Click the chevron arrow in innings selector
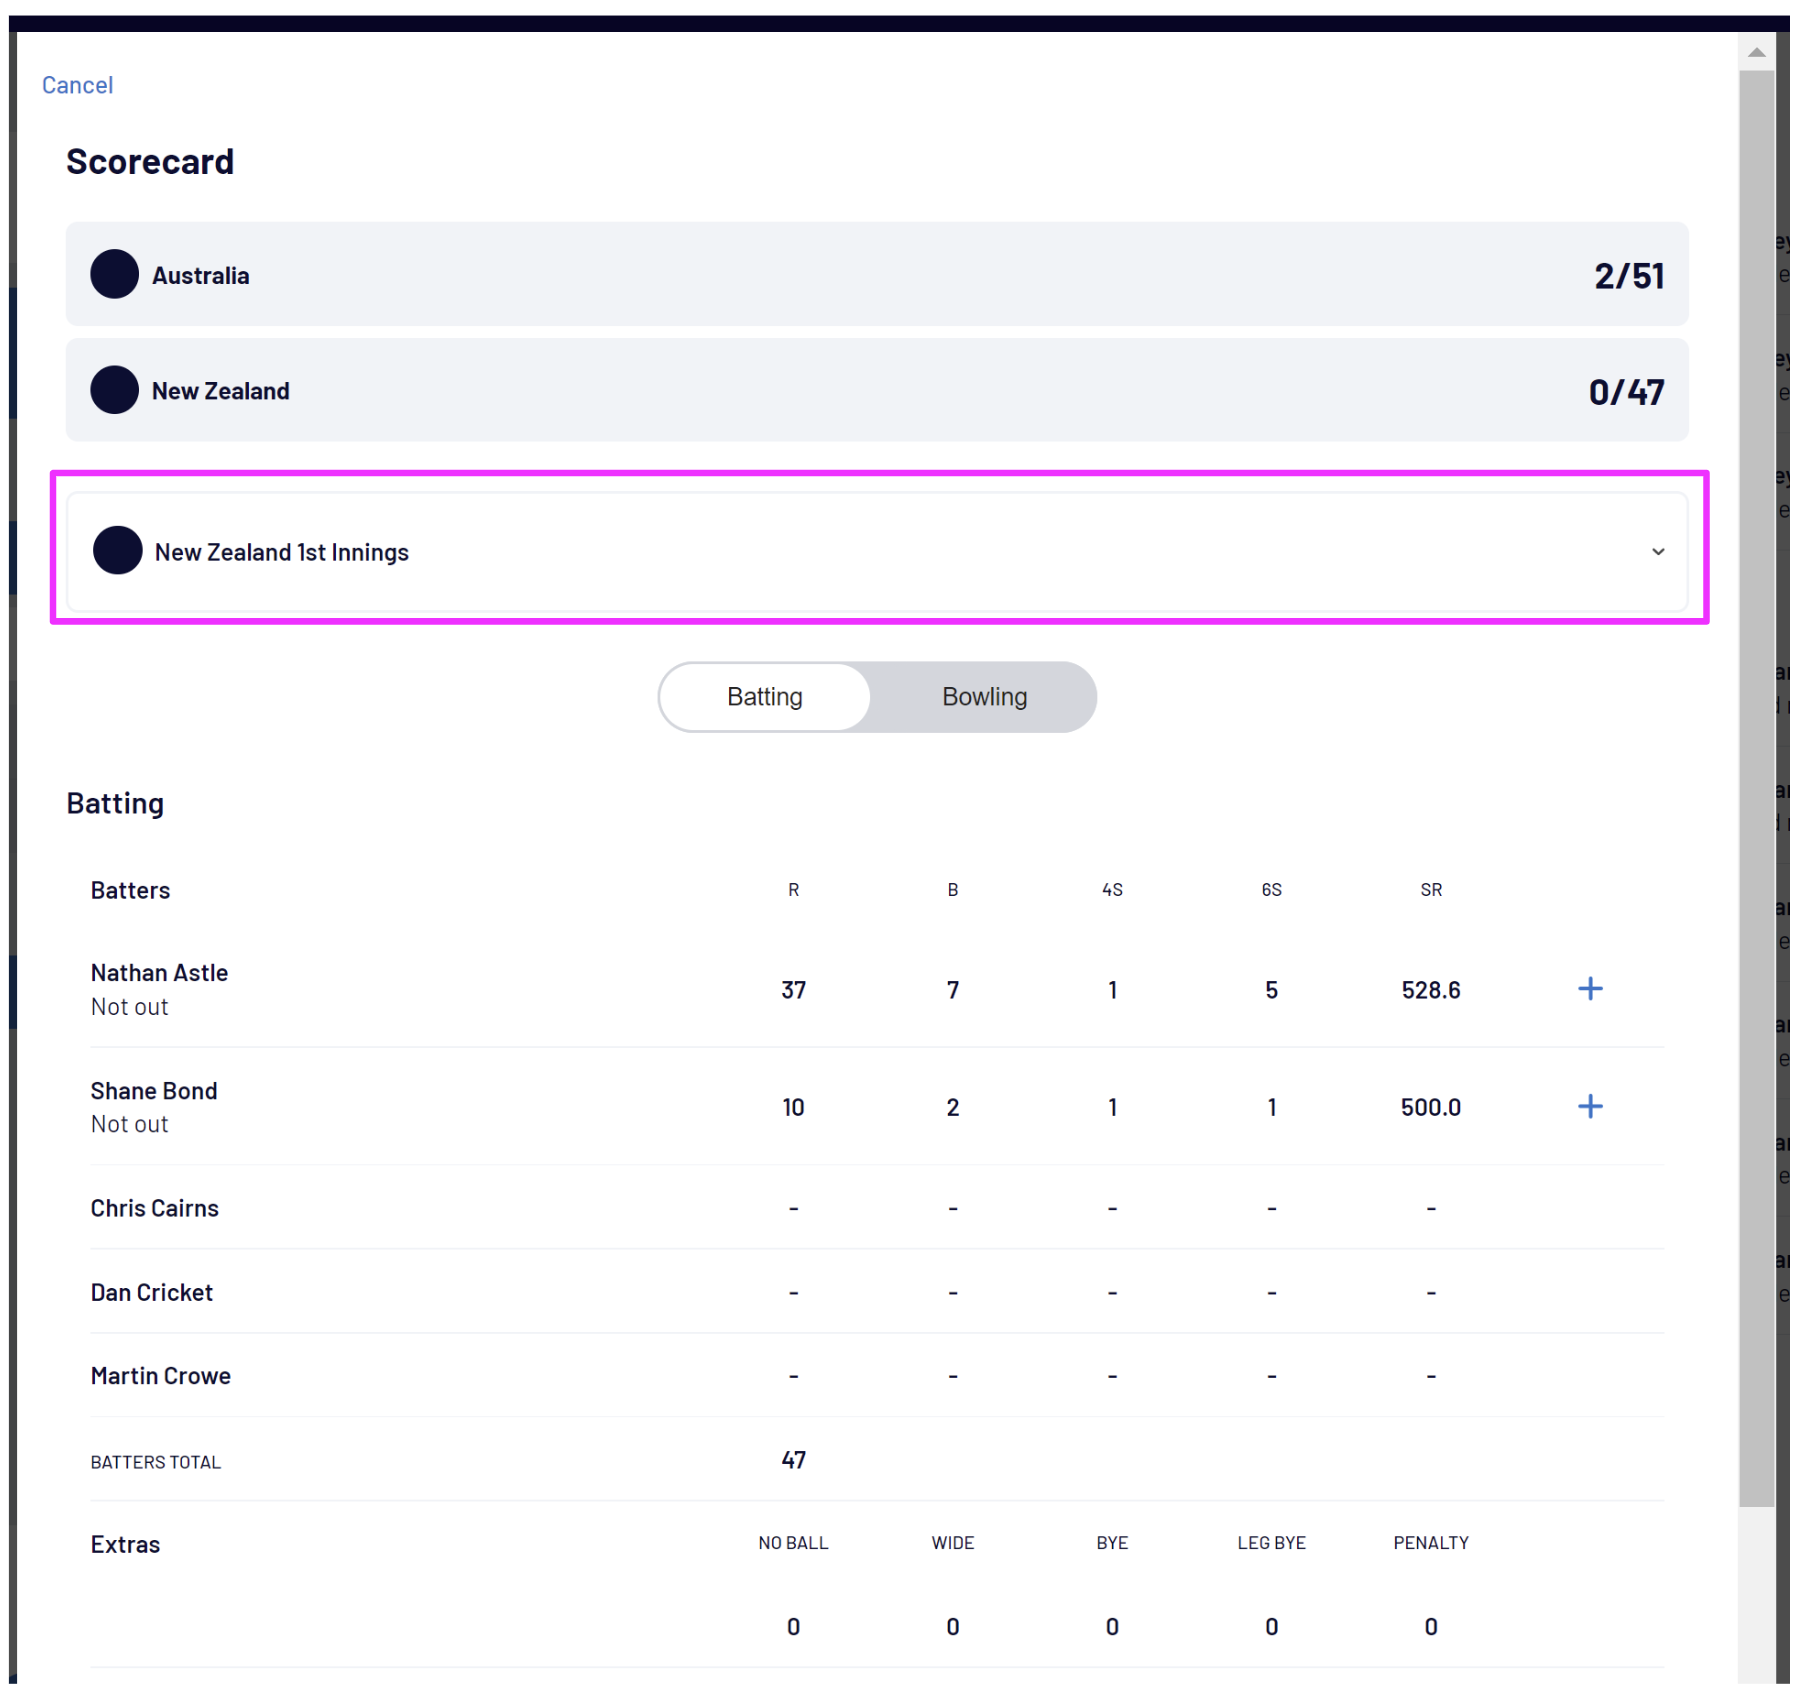This screenshot has width=1804, height=1698. click(1657, 552)
